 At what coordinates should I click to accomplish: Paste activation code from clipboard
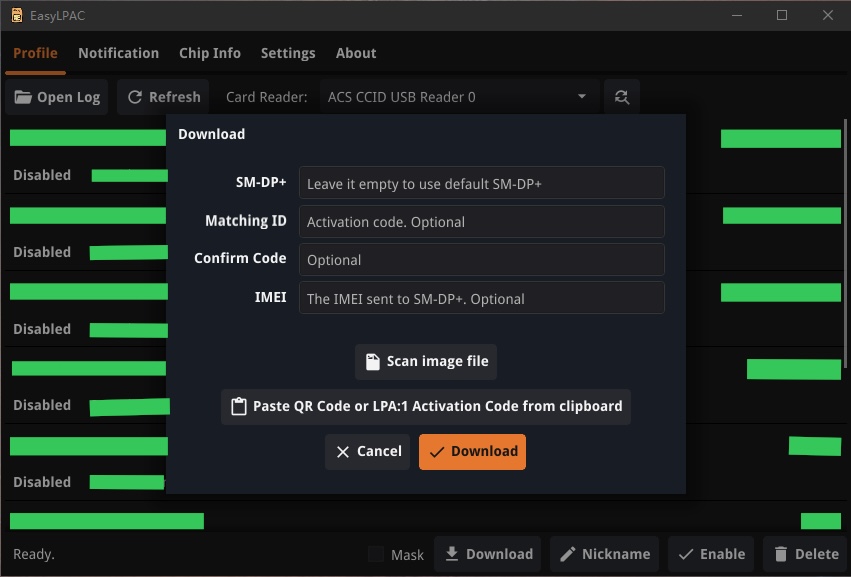426,406
